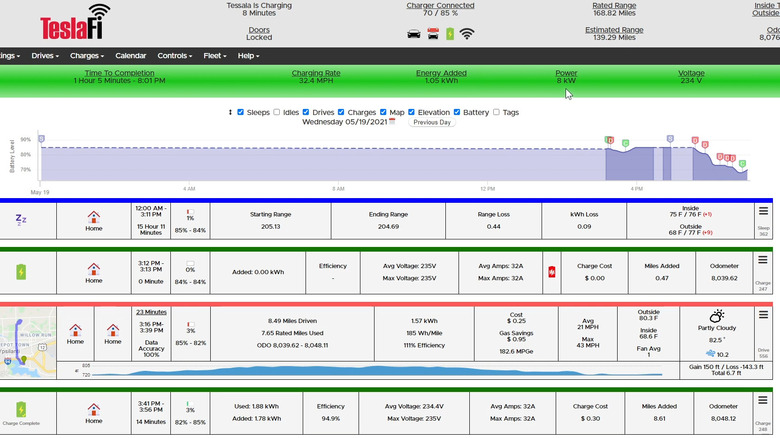Uncheck the Sleeps checkbox
780x438 pixels.
coord(241,112)
